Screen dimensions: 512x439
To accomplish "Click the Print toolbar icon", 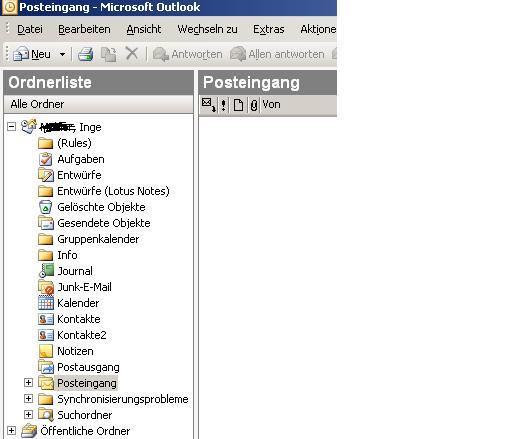I will tap(86, 54).
